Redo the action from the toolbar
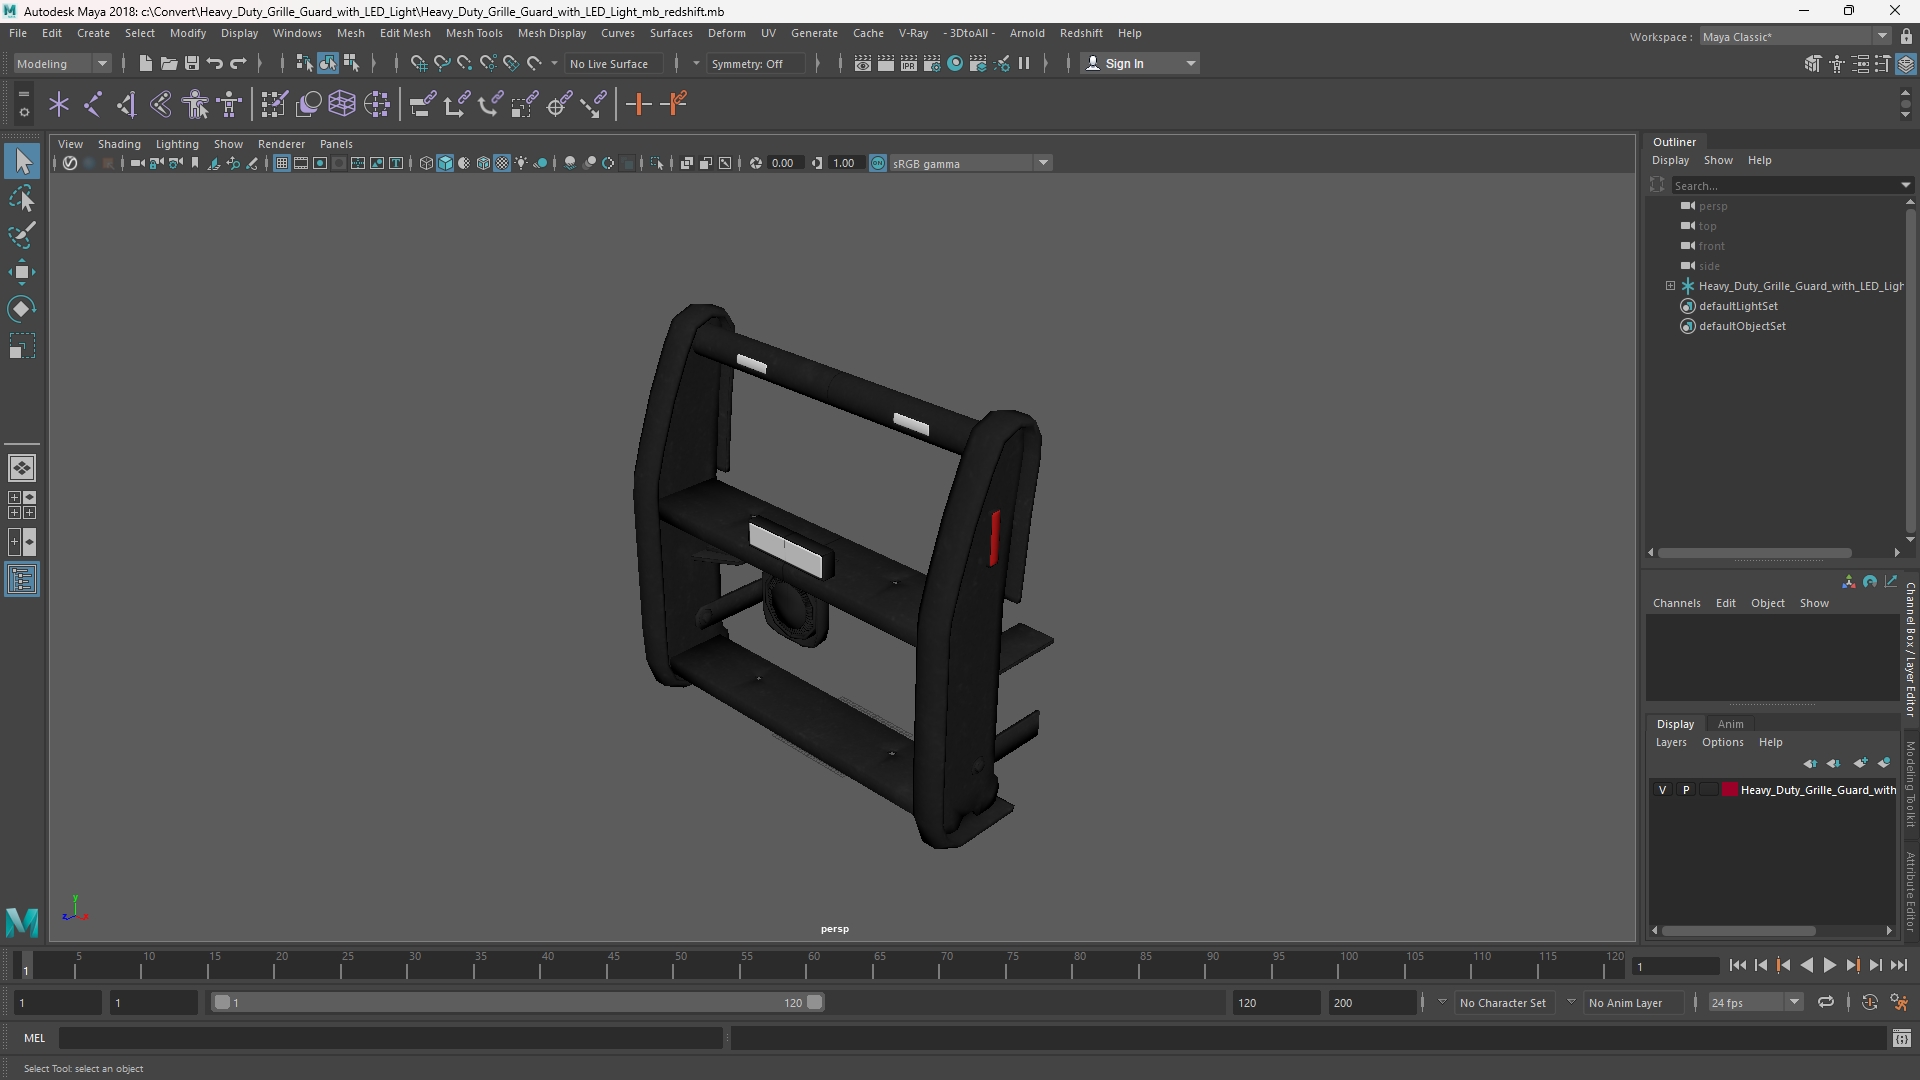 pyautogui.click(x=238, y=64)
